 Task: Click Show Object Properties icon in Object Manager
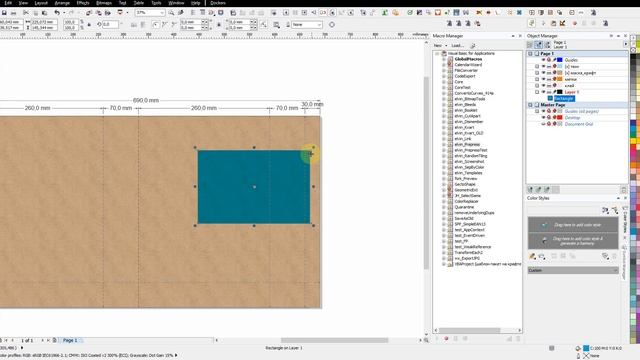[x=530, y=45]
